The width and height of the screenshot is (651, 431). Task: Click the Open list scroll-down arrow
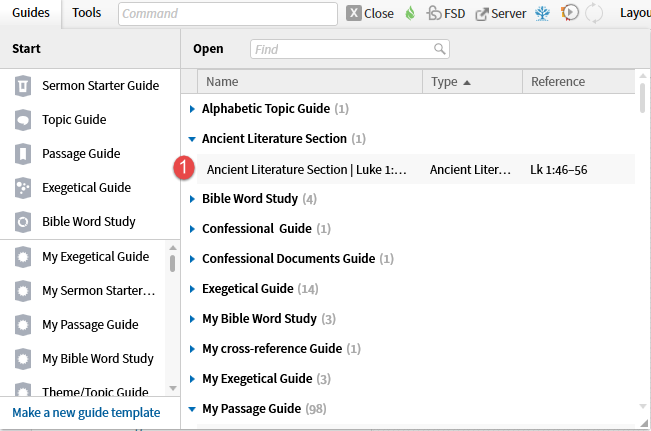coord(642,407)
